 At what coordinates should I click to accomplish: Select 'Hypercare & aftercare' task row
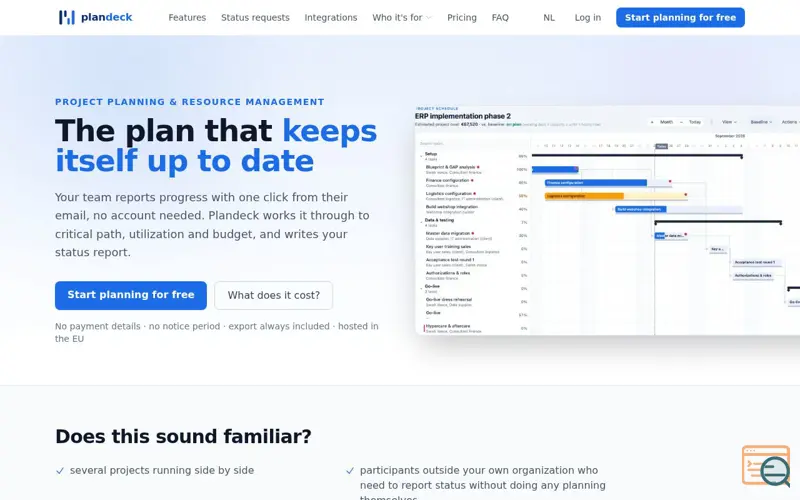coord(473,328)
